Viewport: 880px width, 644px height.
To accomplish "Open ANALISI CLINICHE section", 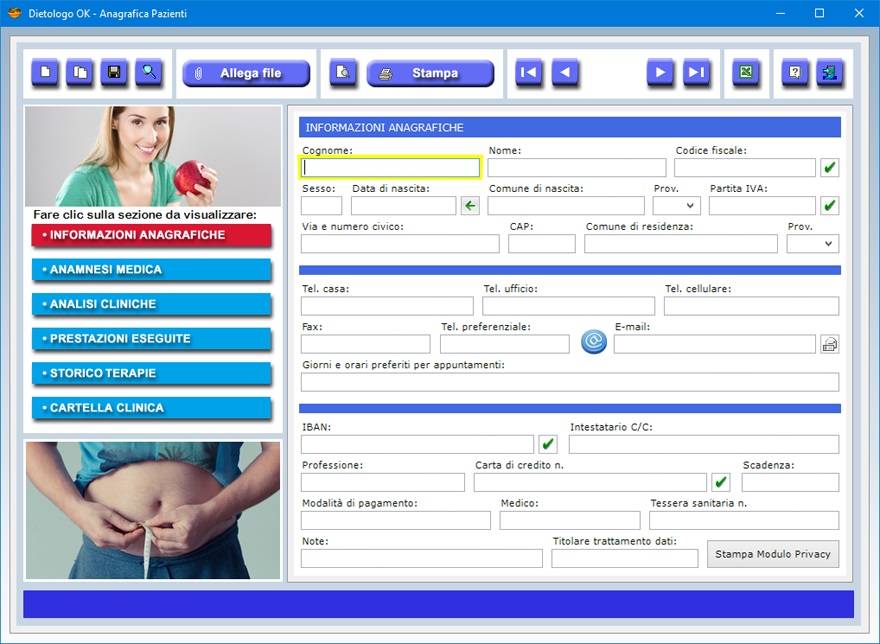I will tap(152, 304).
